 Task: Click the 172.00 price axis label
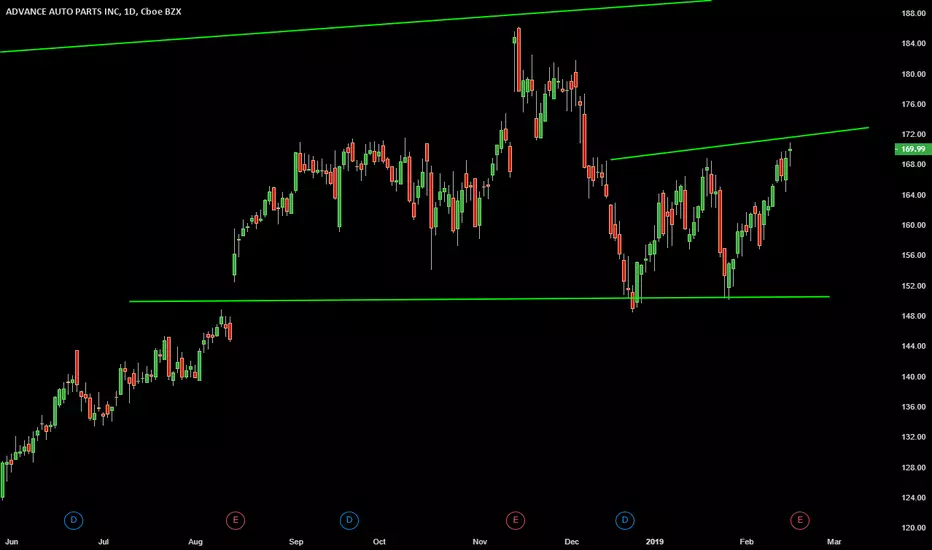pos(913,134)
